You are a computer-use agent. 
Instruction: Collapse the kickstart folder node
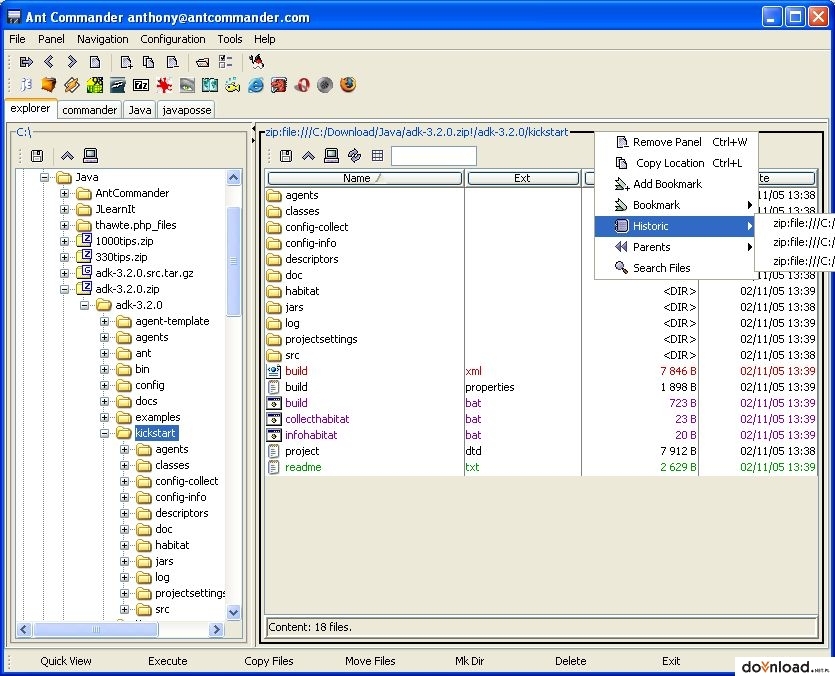[x=104, y=433]
